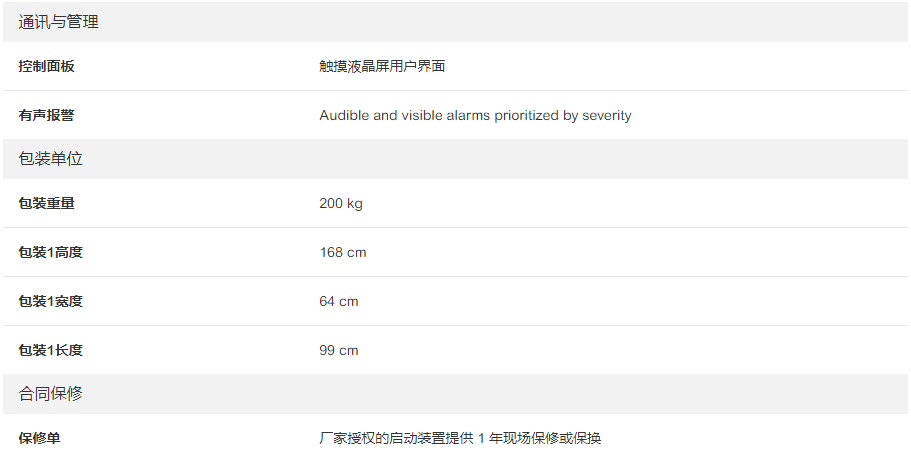Click the 99 cm length value

[x=339, y=351]
